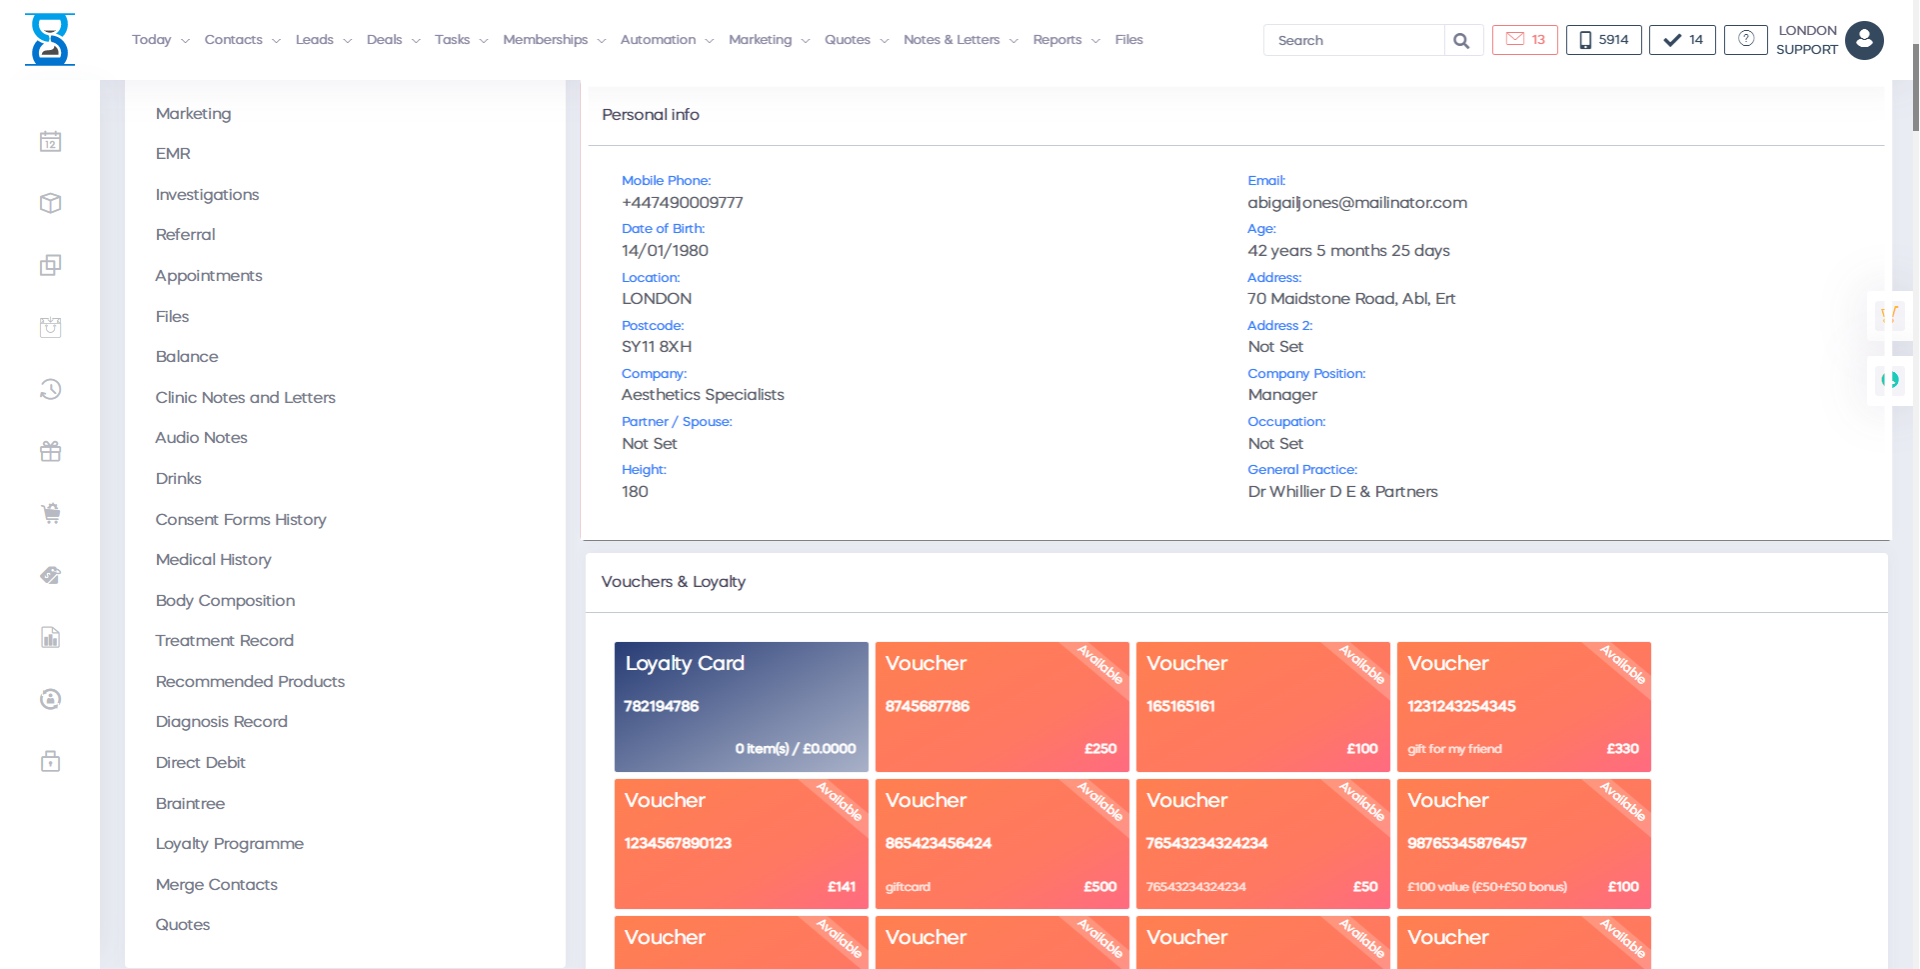Open the calendar icon in left sidebar
The image size is (1920, 969).
[51, 142]
